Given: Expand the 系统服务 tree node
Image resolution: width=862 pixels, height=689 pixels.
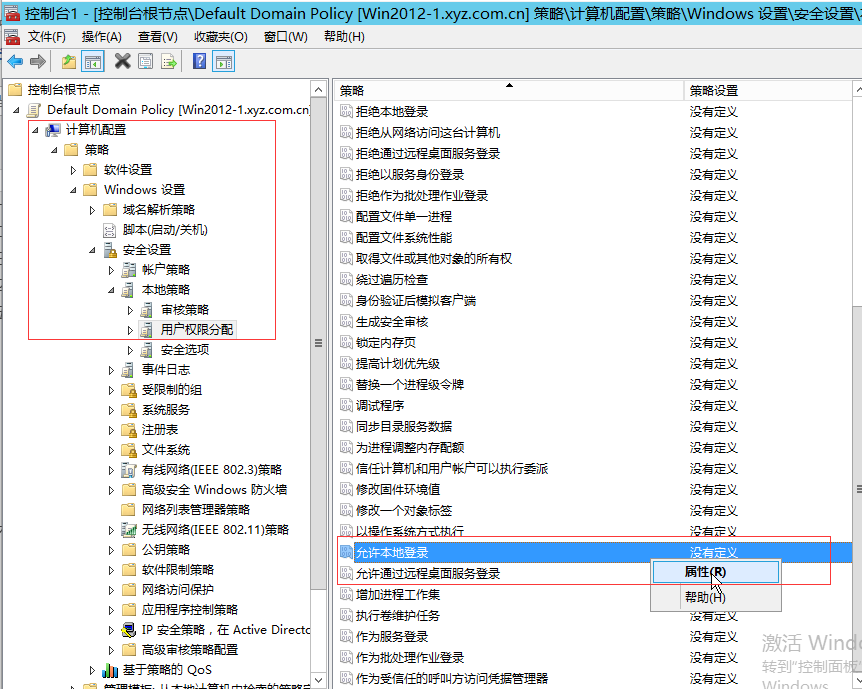Looking at the screenshot, I should click(x=111, y=410).
